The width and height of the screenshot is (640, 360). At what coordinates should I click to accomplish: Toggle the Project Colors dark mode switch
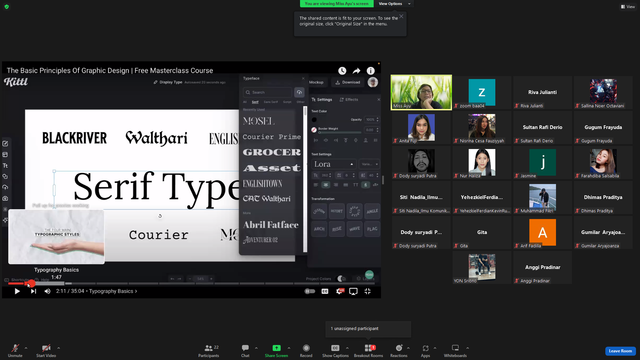point(341,279)
